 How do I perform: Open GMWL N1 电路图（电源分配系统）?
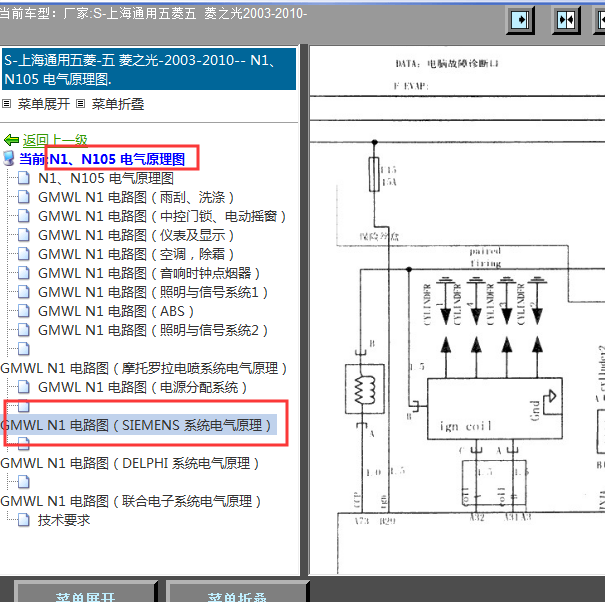pyautogui.click(x=142, y=387)
